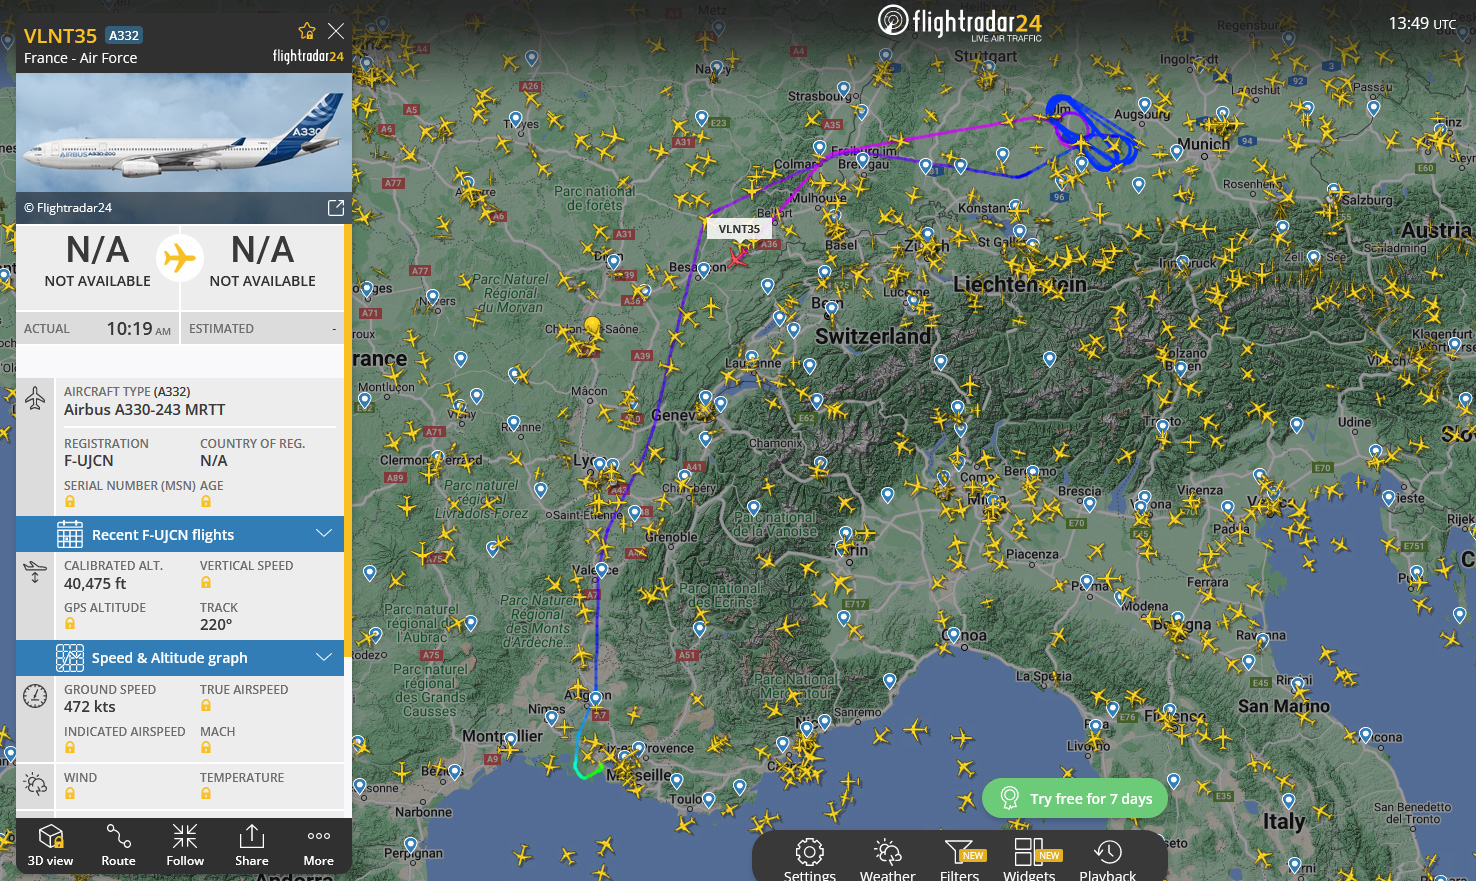This screenshot has height=881, width=1476.
Task: Click the yellow marker near Chalon-sur-Saône
Action: click(x=592, y=327)
